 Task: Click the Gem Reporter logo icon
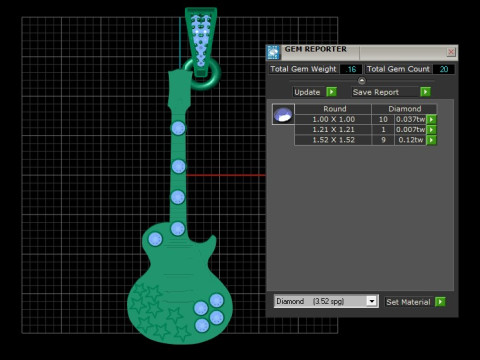point(273,52)
